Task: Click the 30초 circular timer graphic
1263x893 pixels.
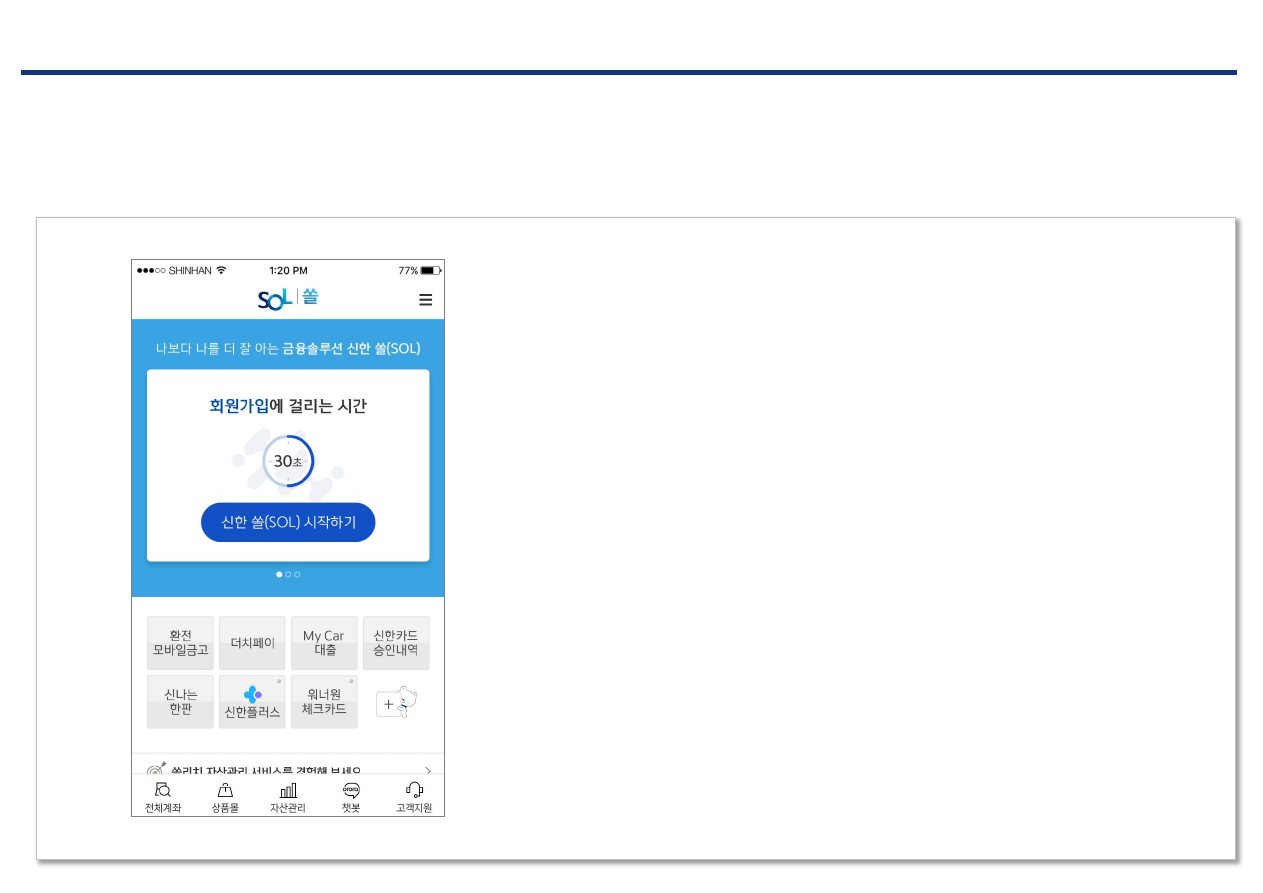Action: pos(288,461)
